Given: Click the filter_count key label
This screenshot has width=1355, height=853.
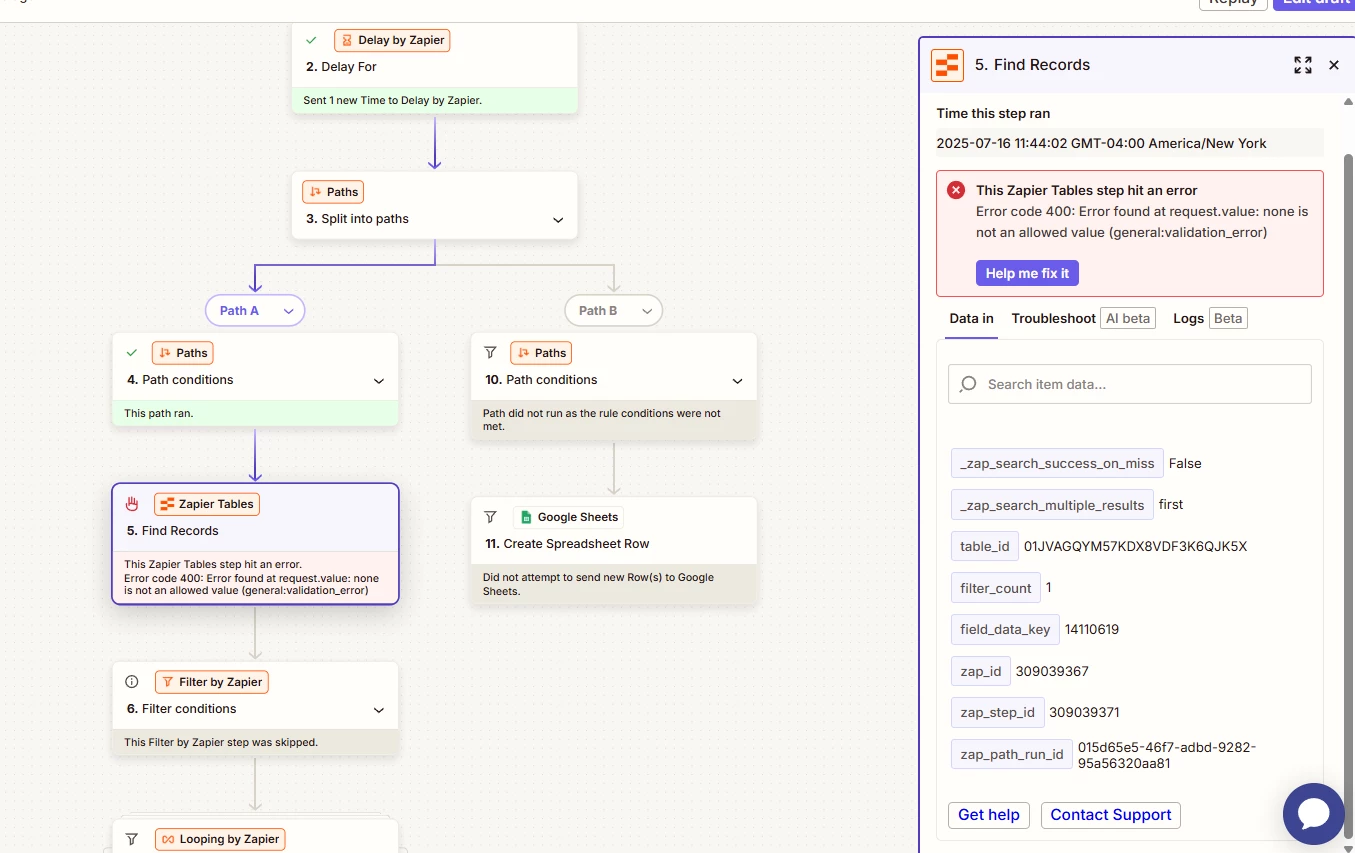Looking at the screenshot, I should (995, 588).
